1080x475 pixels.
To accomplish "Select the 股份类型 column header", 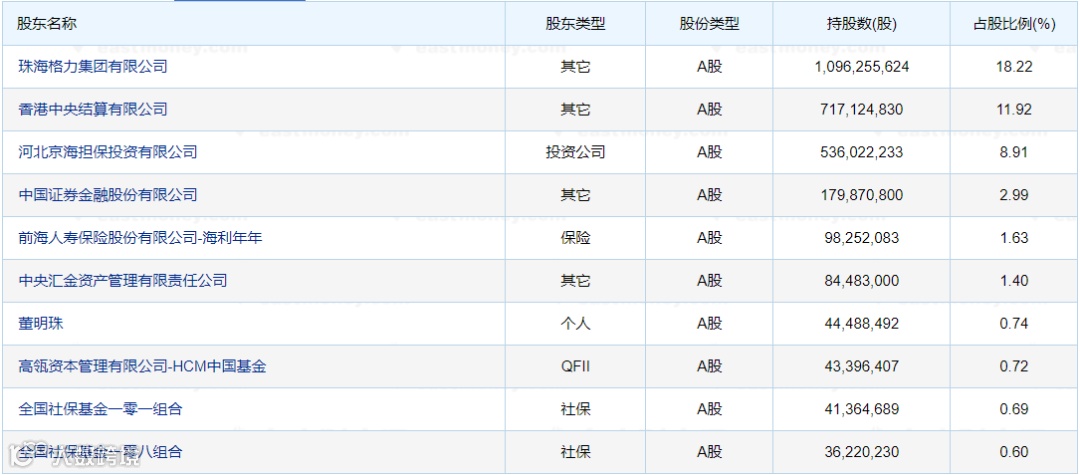I will [709, 23].
